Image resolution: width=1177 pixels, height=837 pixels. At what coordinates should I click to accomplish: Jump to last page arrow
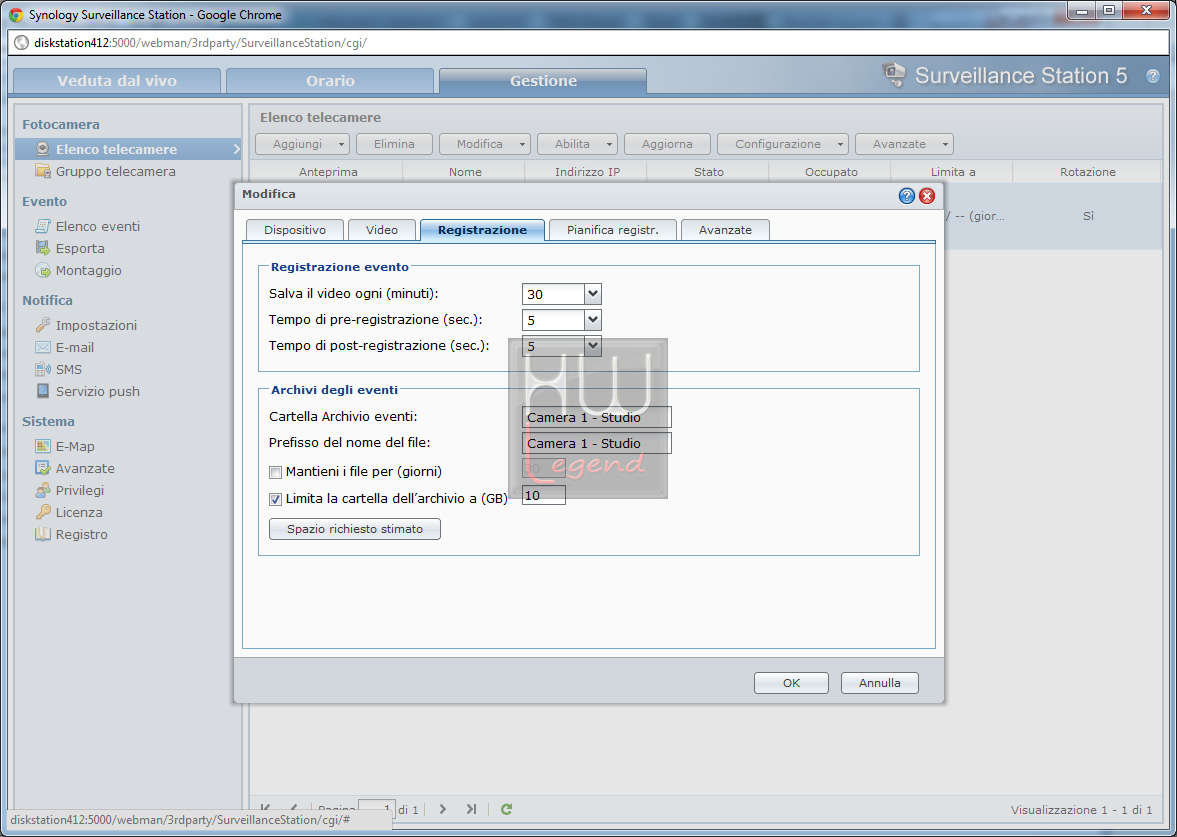(471, 809)
